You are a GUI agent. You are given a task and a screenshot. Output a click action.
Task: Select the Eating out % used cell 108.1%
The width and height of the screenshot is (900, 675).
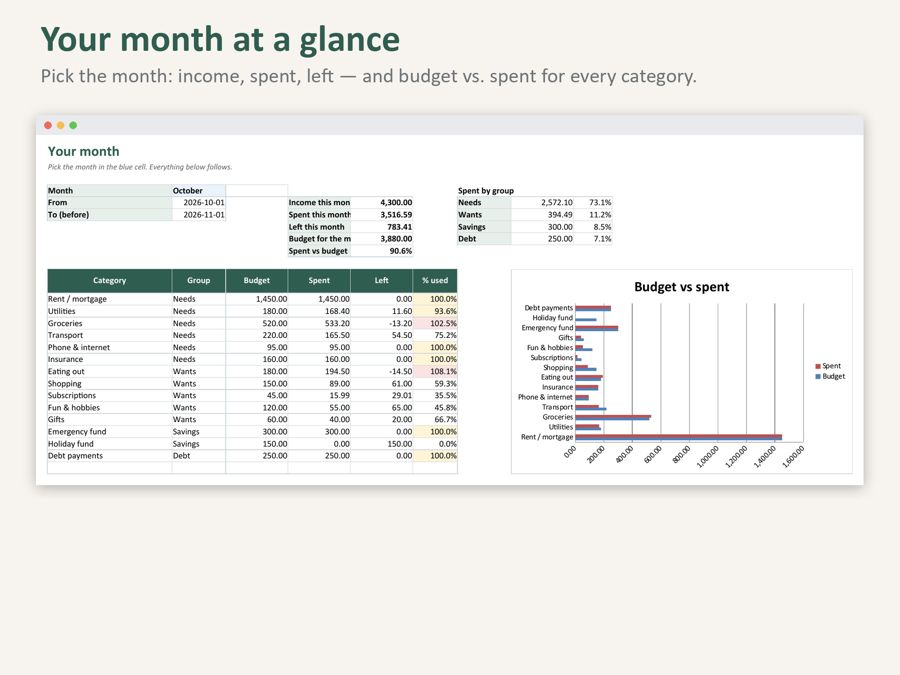click(435, 371)
